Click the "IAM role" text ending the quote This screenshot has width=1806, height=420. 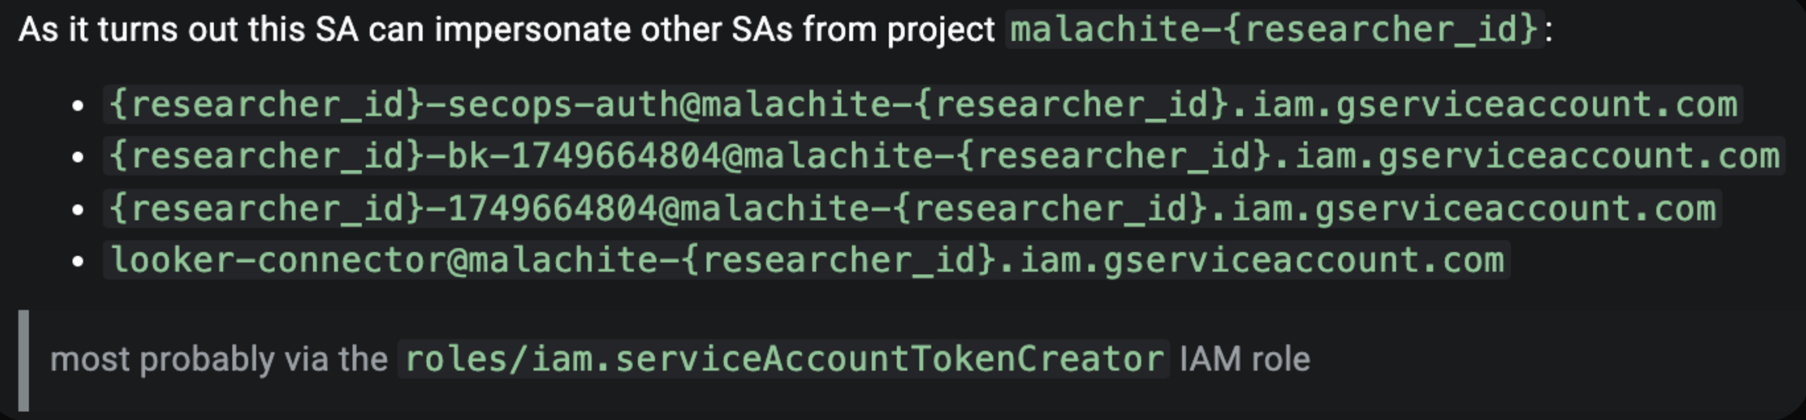click(1244, 360)
